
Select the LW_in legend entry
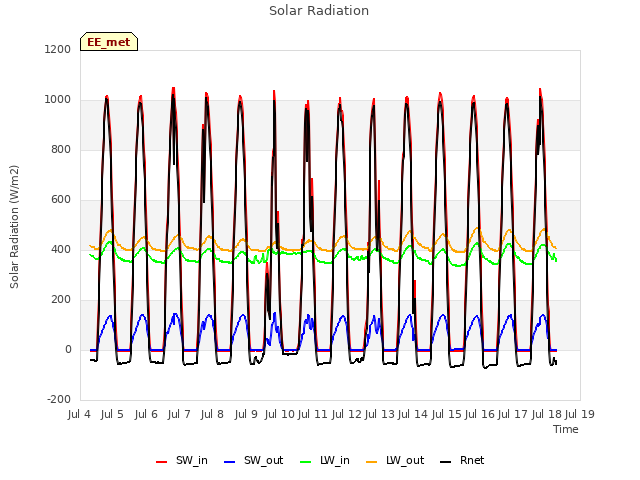coord(325,461)
